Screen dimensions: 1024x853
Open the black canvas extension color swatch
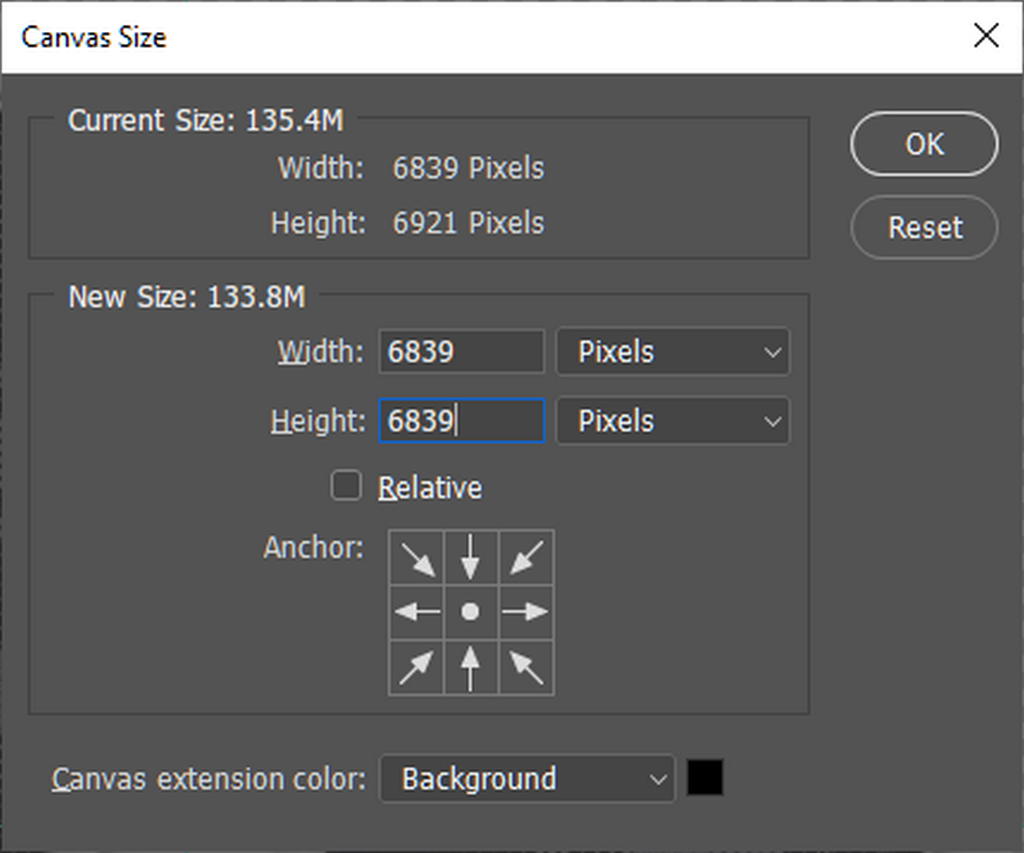point(705,778)
